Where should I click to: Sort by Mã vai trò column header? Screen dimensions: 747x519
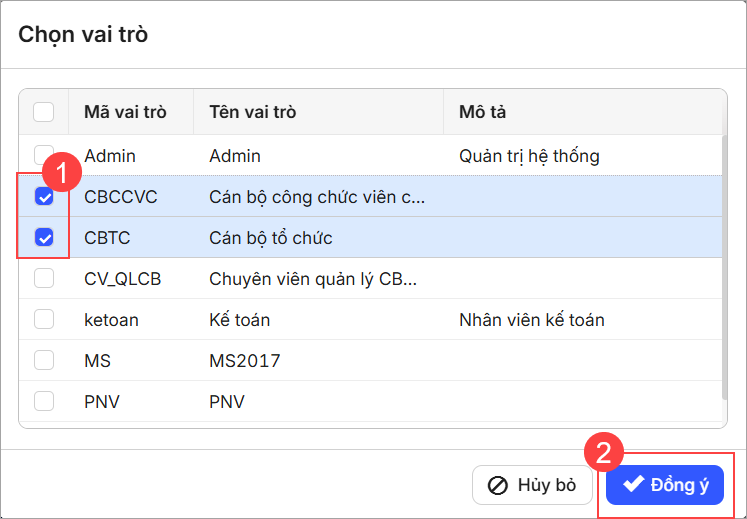click(x=125, y=112)
